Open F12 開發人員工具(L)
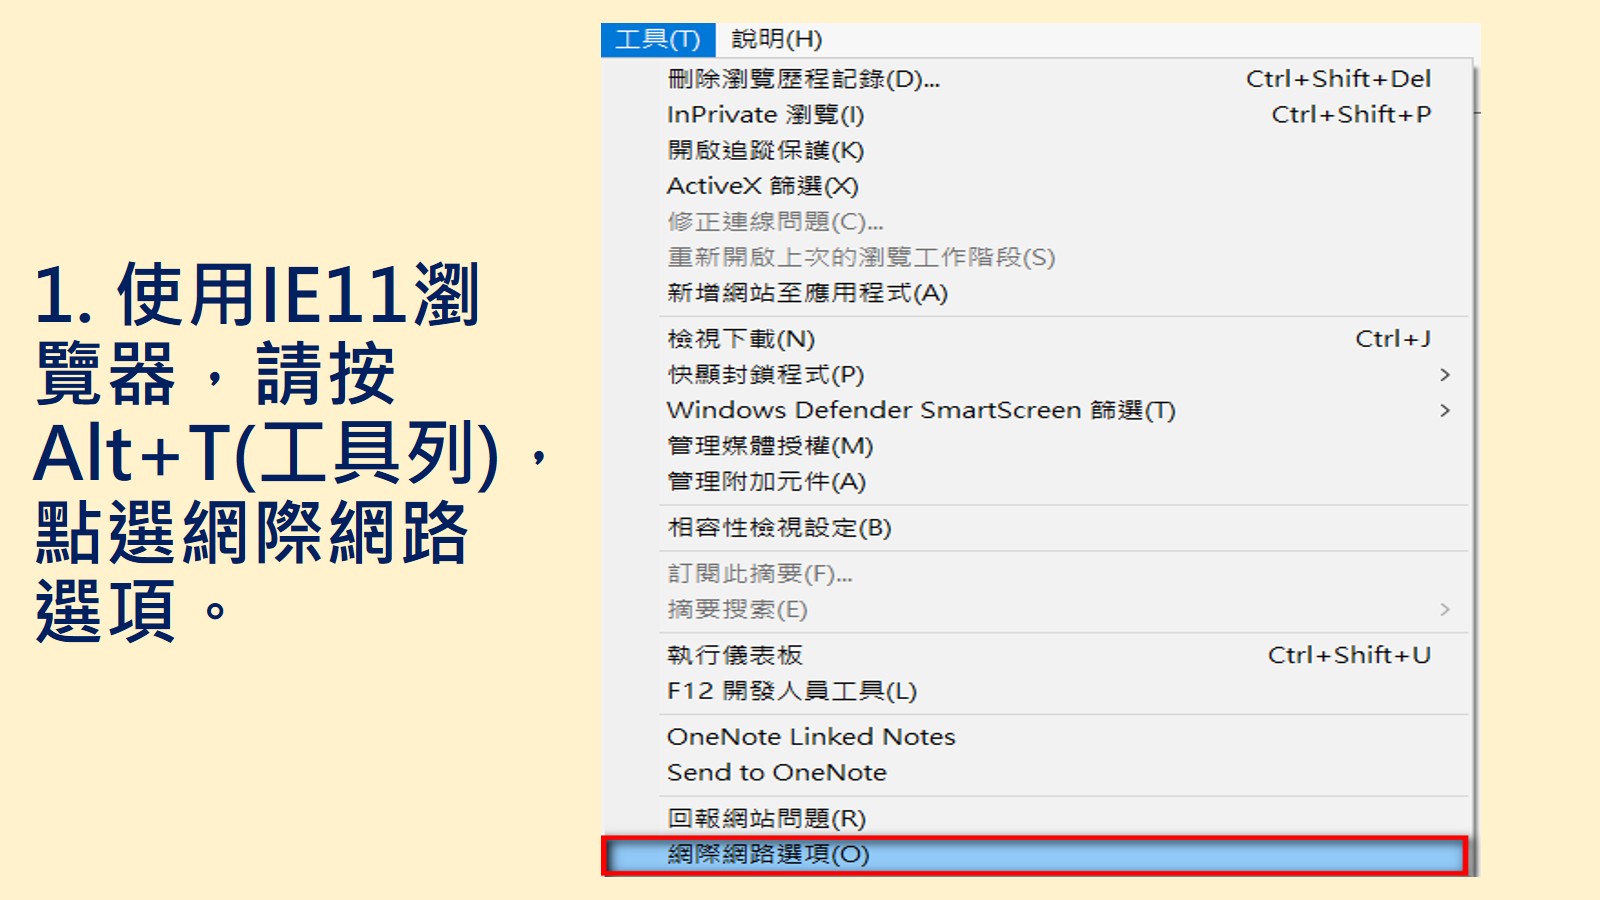Screen dimensions: 1600x900 791,691
